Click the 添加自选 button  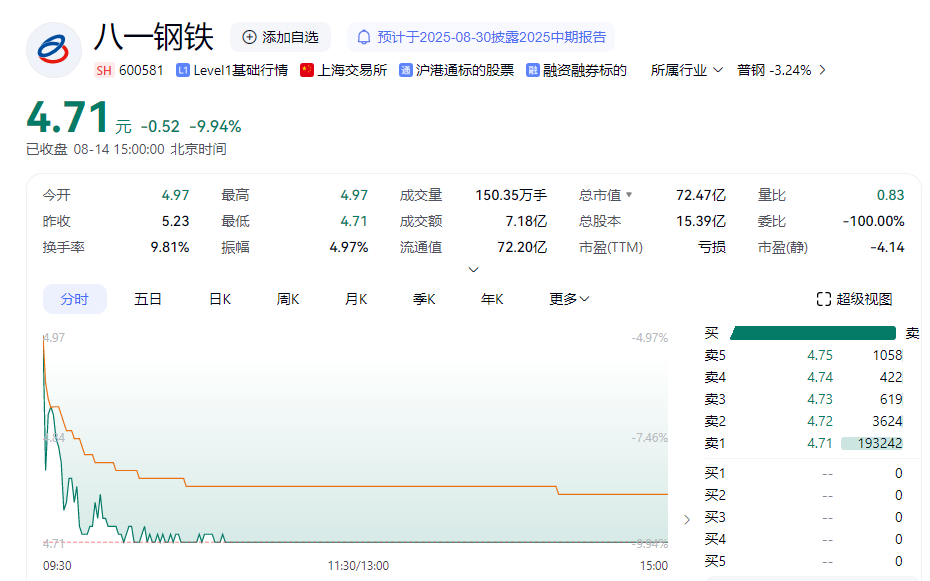coord(280,37)
